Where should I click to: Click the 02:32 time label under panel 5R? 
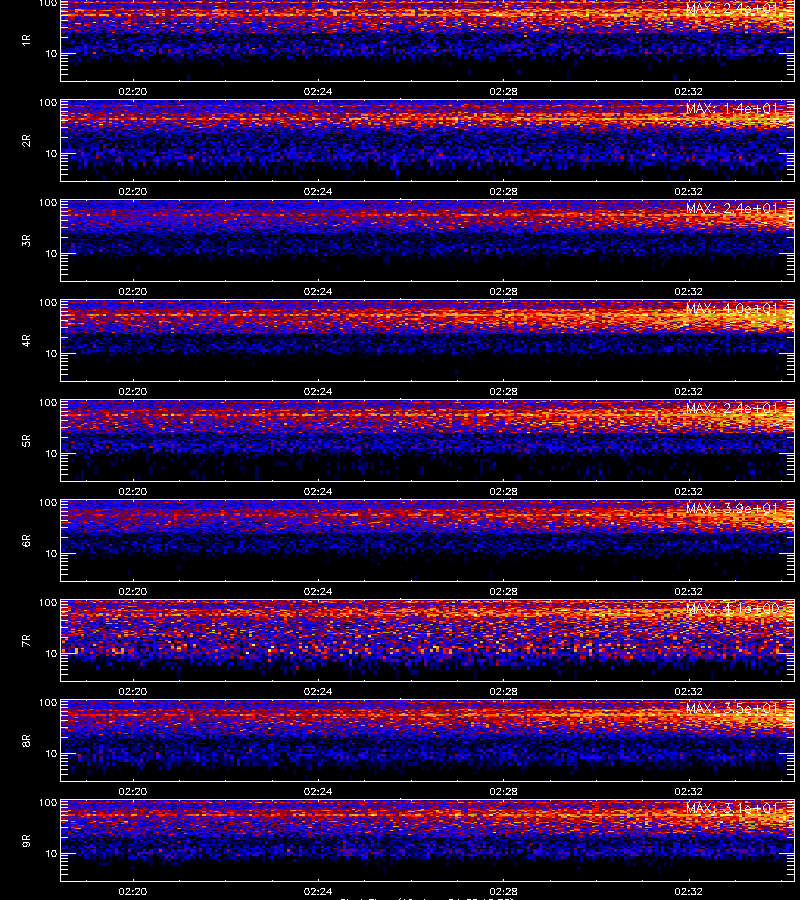click(x=688, y=491)
